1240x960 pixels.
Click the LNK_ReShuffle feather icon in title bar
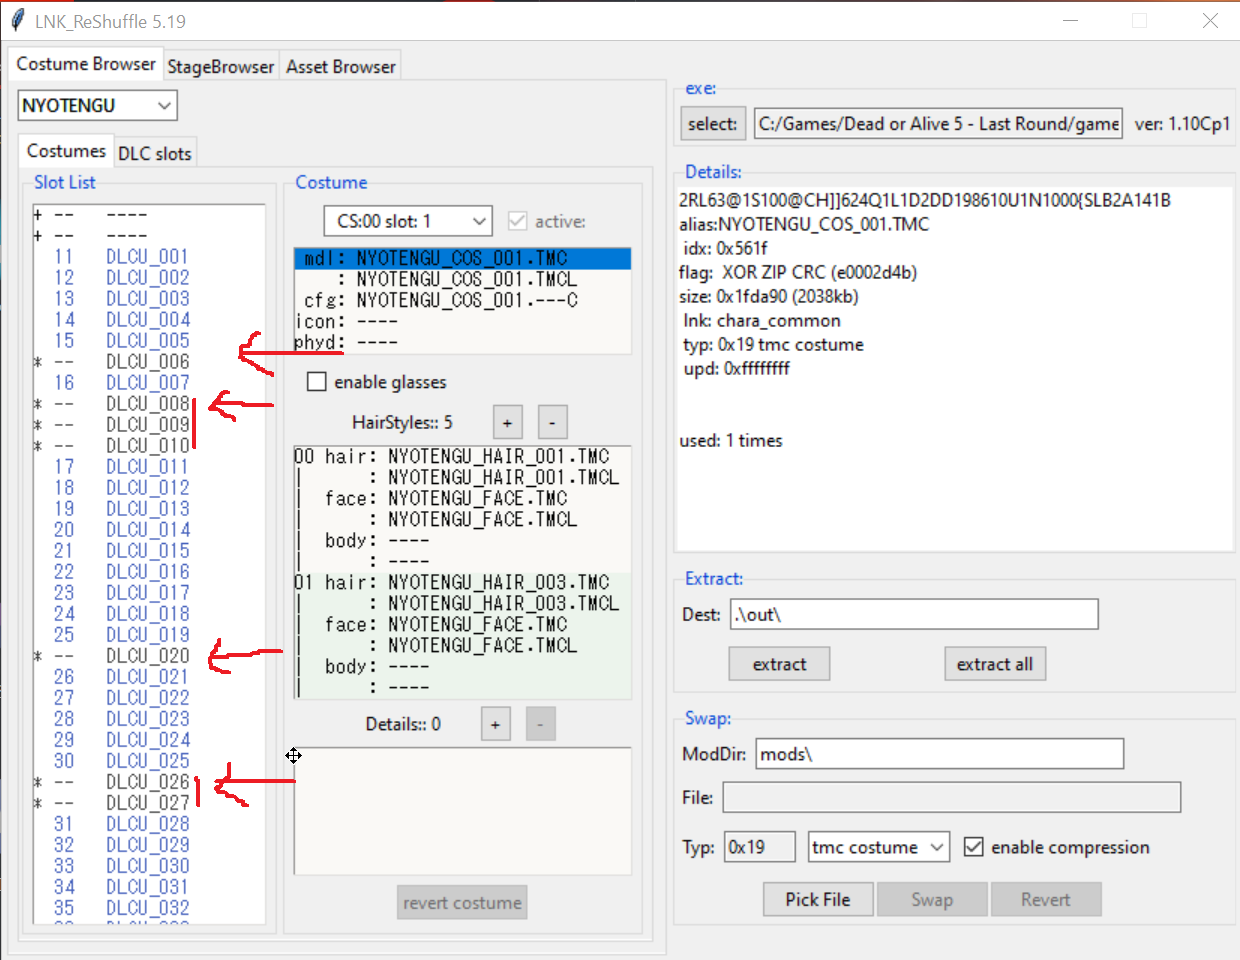[x=17, y=21]
